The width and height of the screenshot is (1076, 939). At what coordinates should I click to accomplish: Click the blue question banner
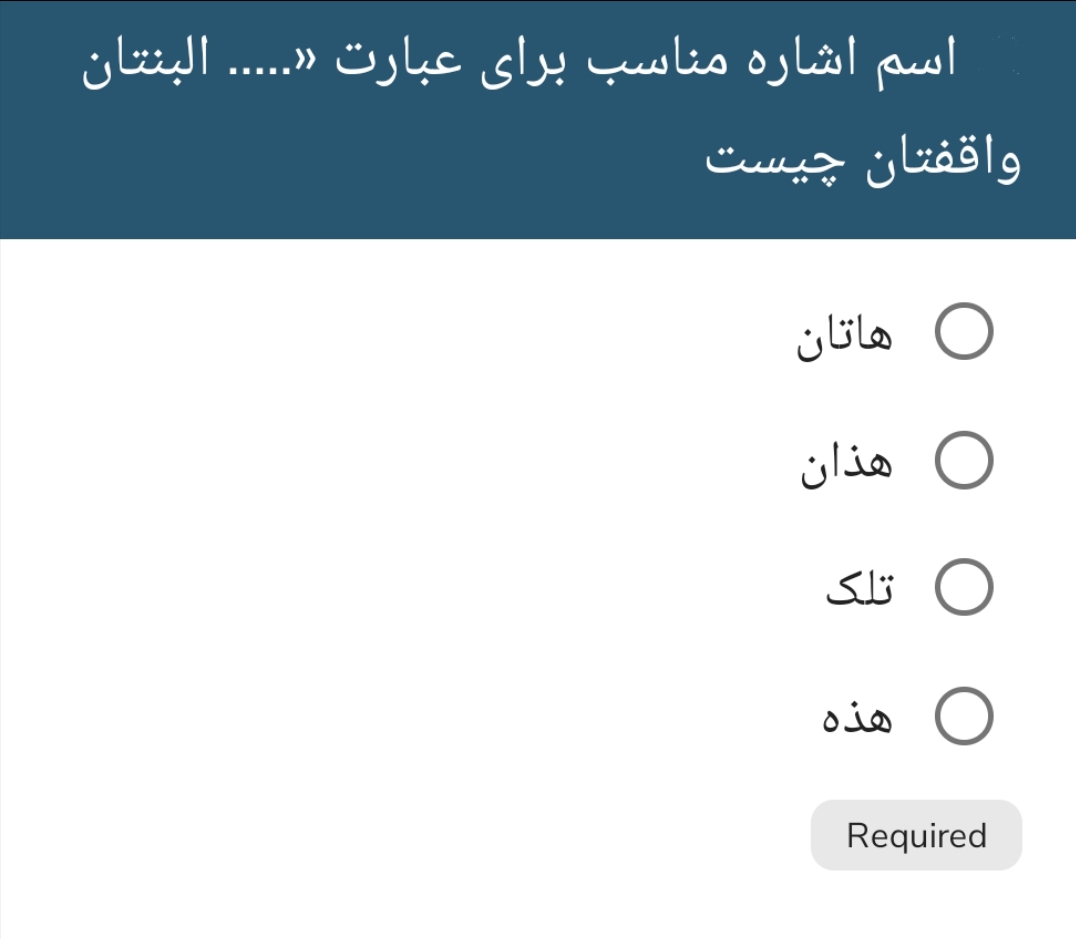point(538,120)
